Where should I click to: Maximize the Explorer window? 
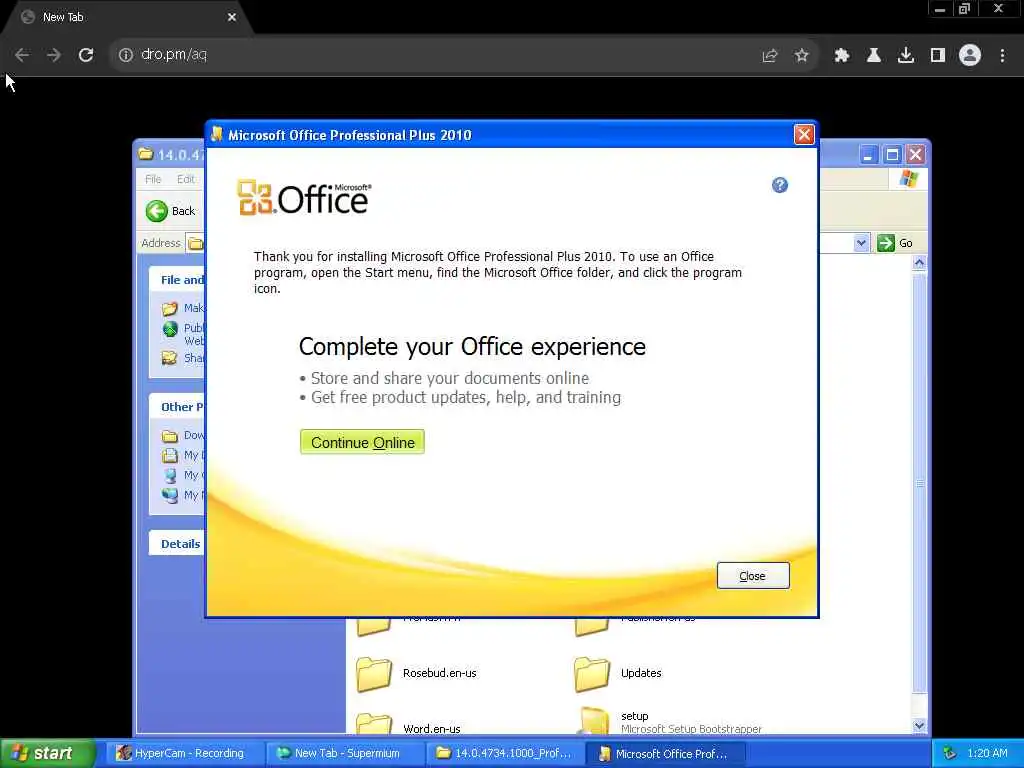pos(891,155)
